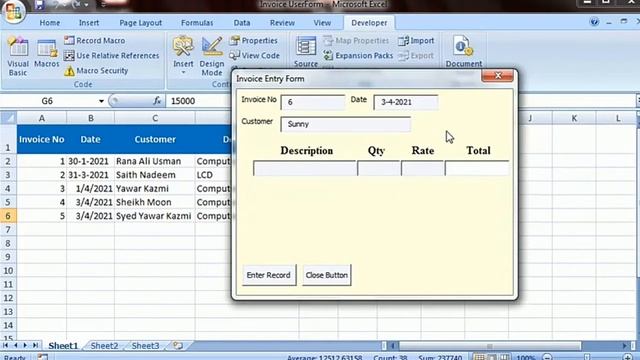Open the Macros dialog
The image size is (640, 360).
(47, 53)
